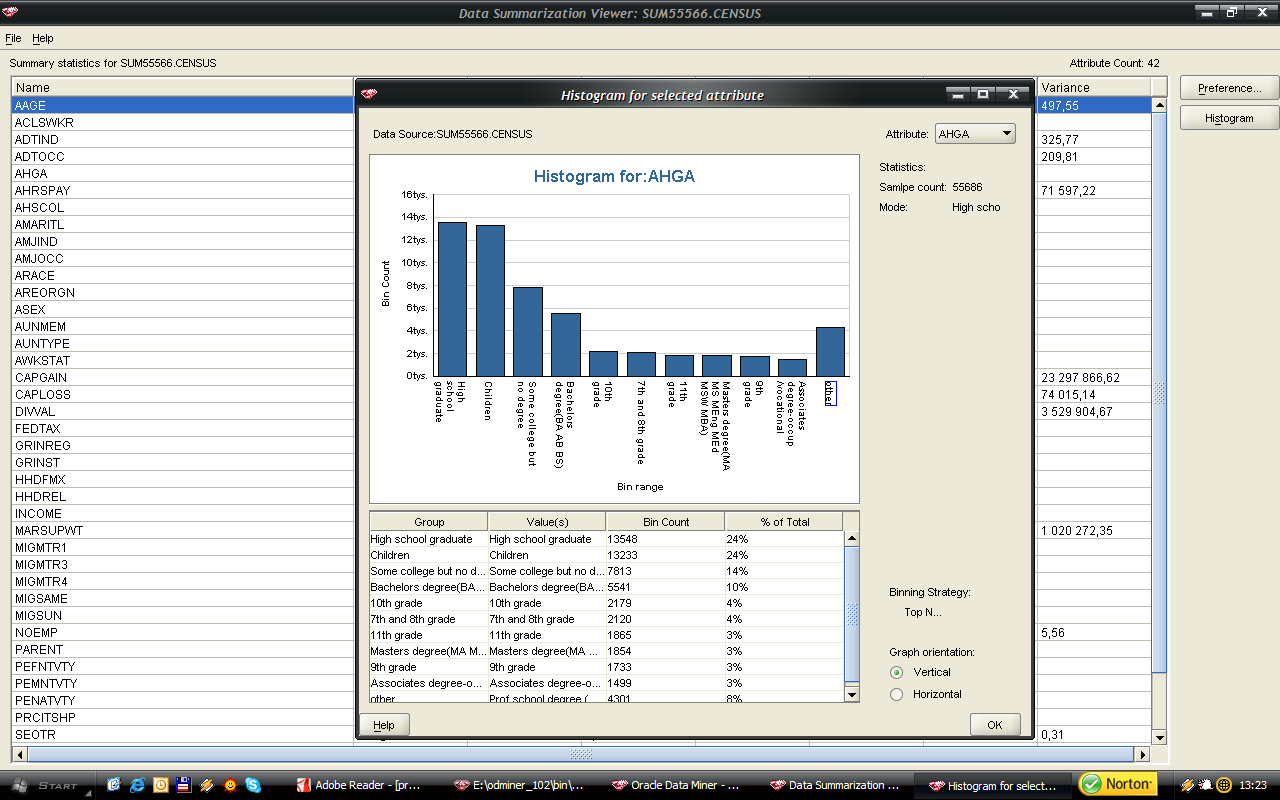Screen dimensions: 1280x800
Task: Click the Group column header
Action: 429,522
